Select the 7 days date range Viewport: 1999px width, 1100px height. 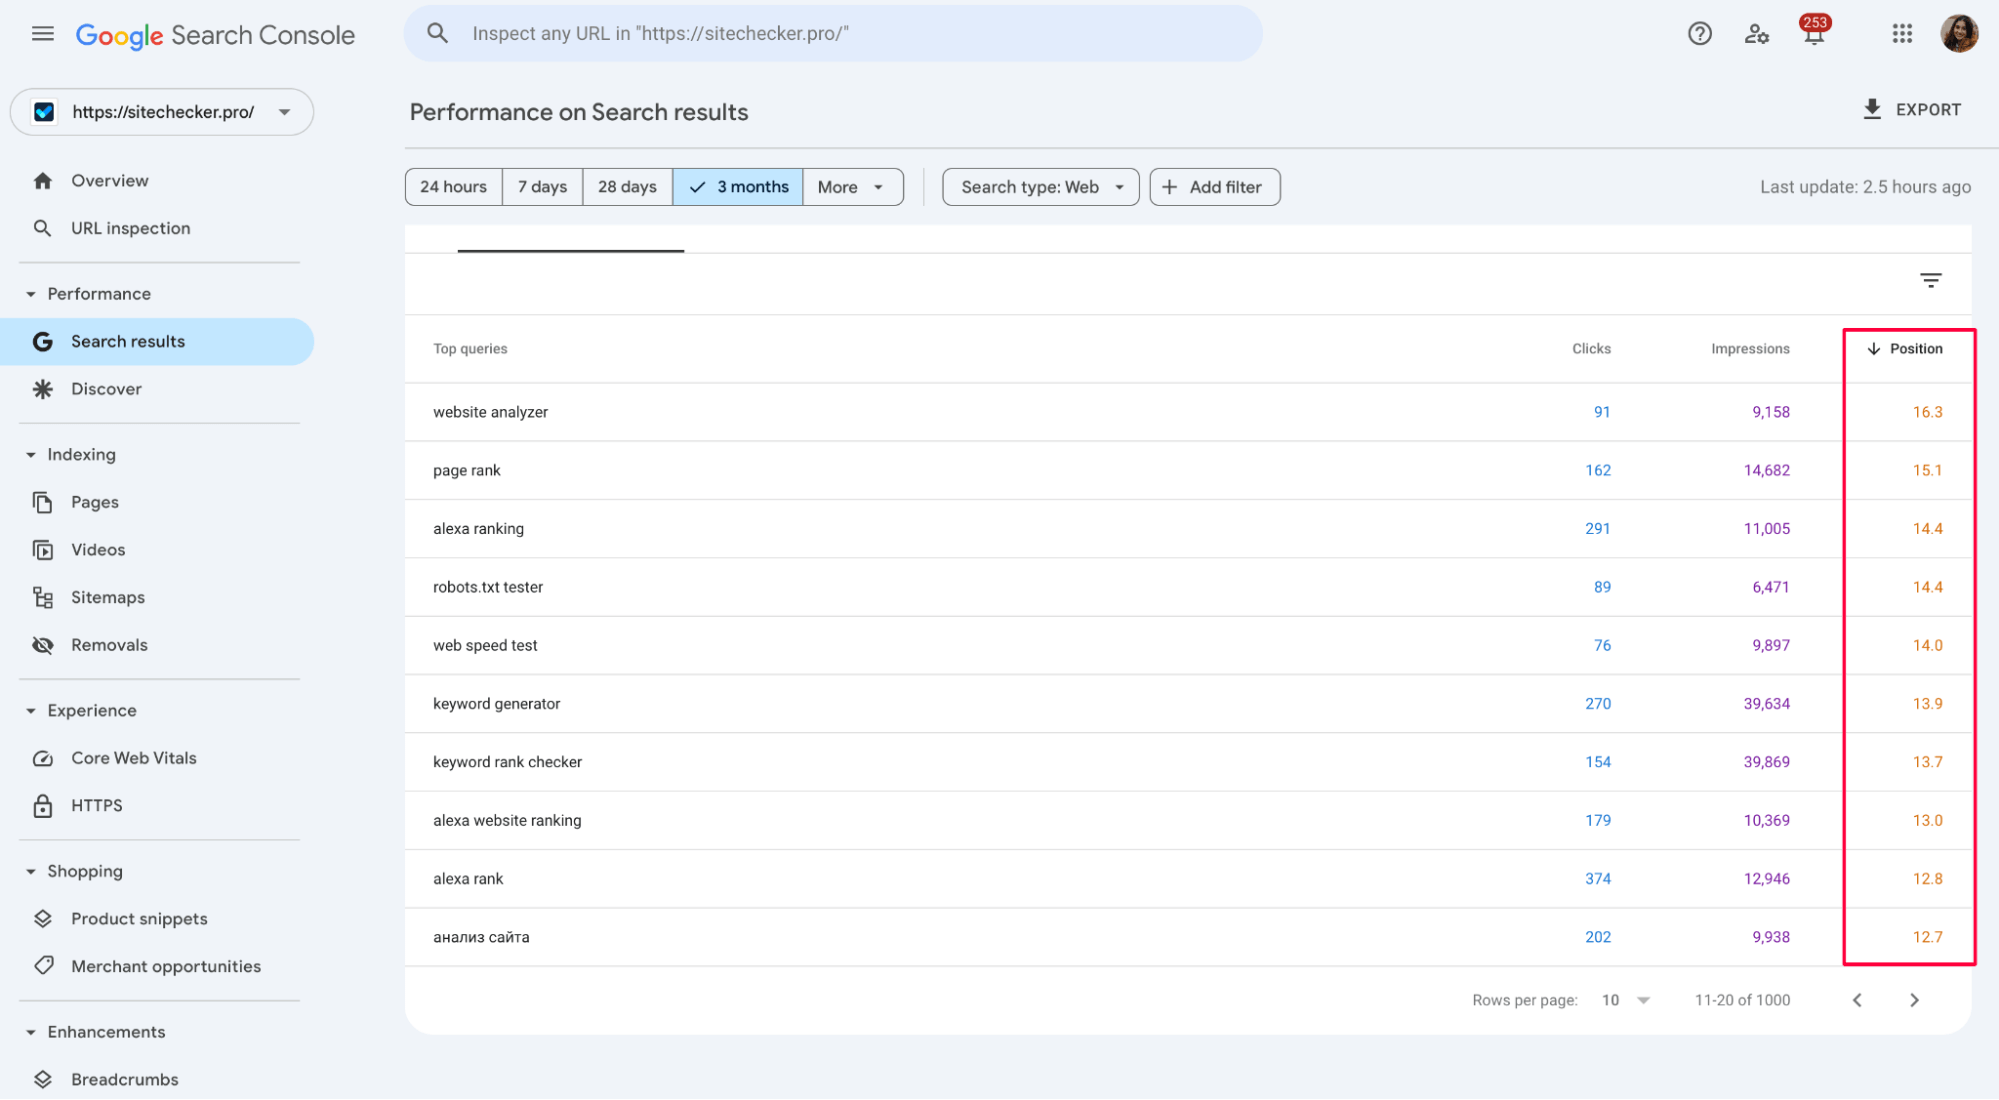click(542, 187)
